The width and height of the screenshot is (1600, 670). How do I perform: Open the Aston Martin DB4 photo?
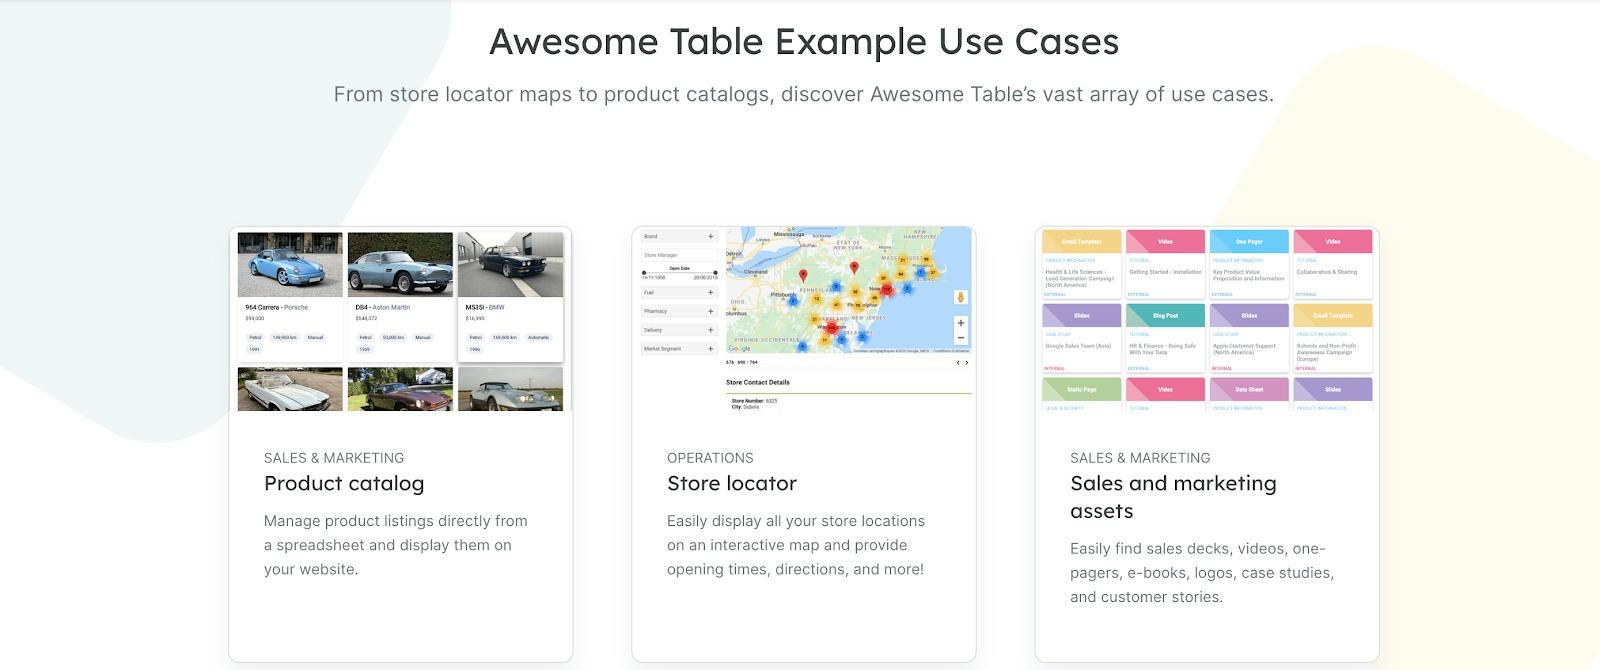(400, 264)
